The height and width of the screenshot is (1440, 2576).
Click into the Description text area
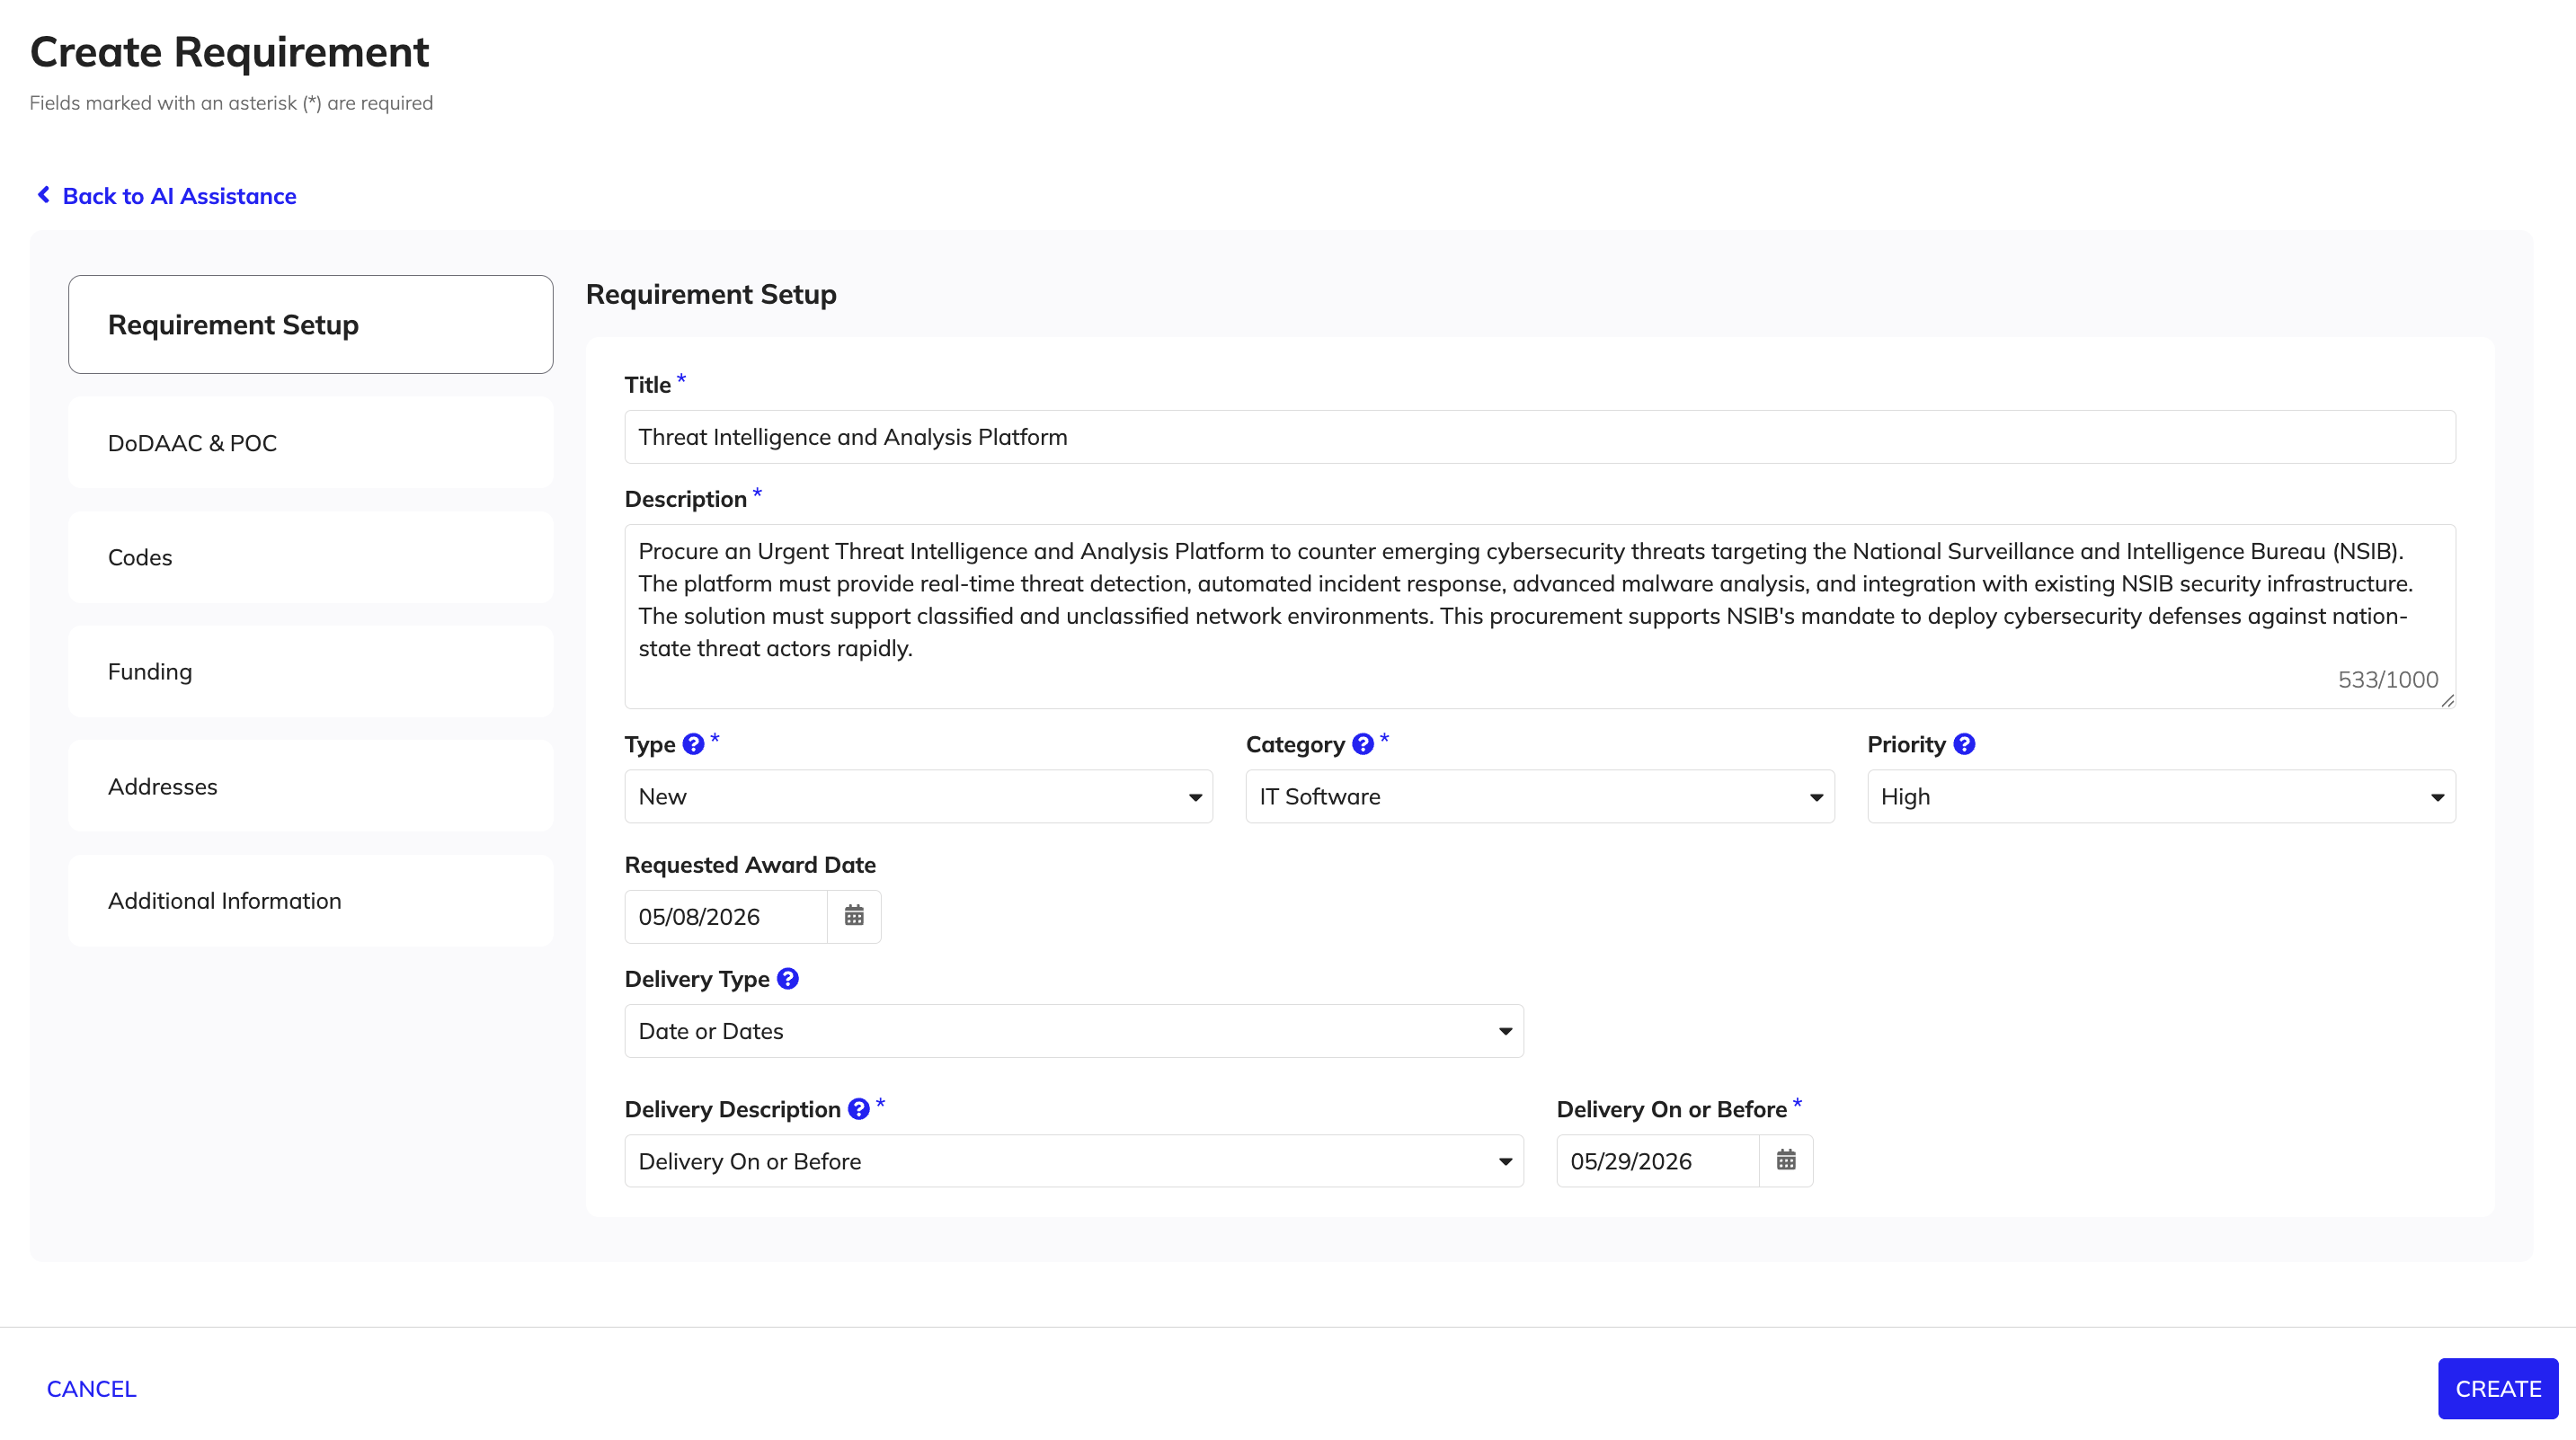click(x=1540, y=616)
